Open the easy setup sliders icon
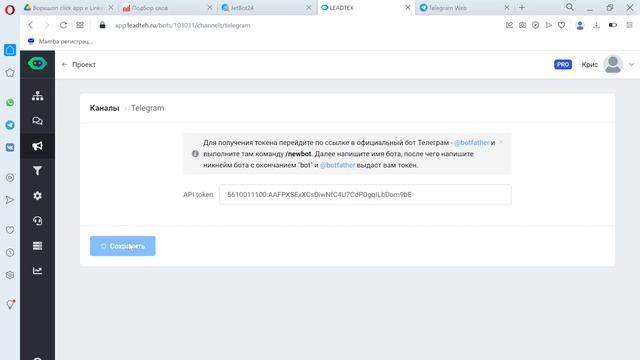The width and height of the screenshot is (640, 360). click(x=629, y=25)
